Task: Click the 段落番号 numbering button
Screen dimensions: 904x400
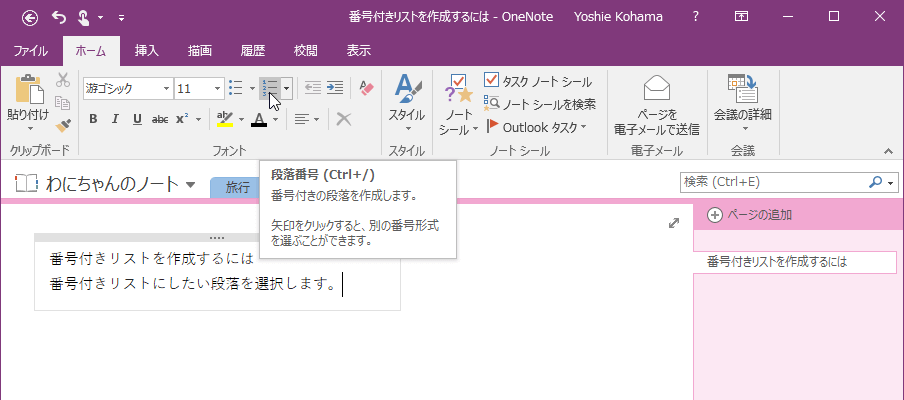Action: click(x=270, y=88)
